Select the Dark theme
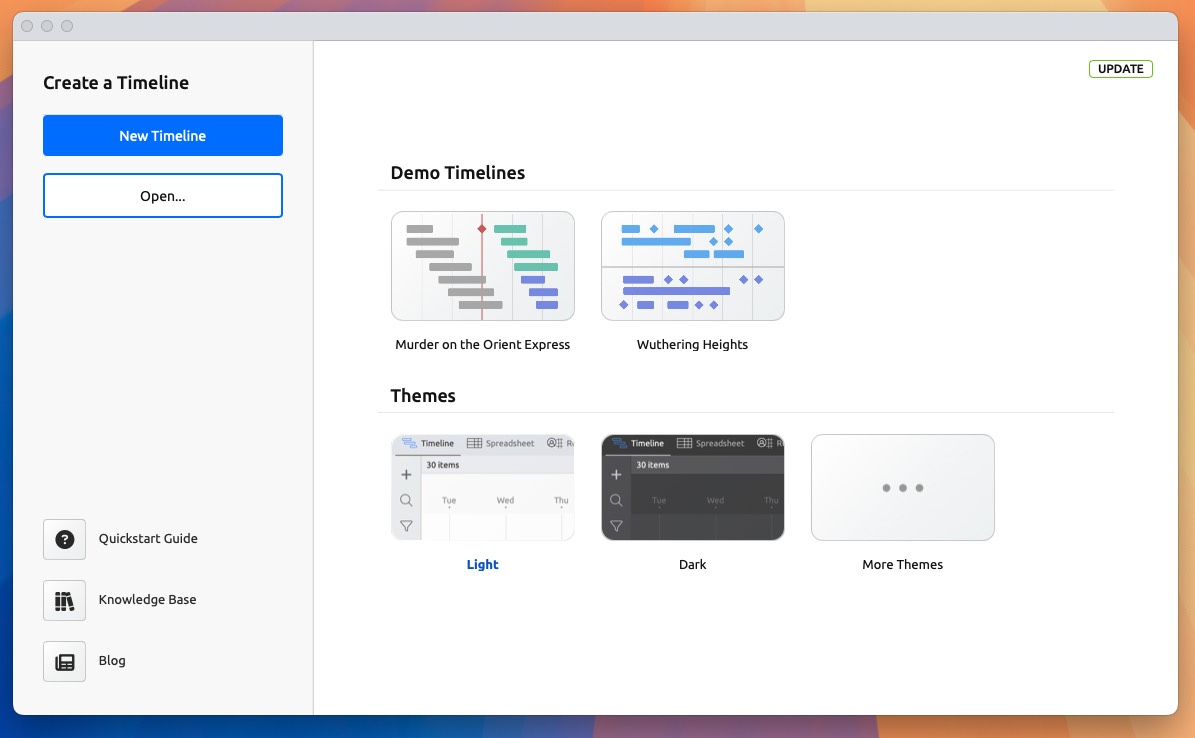 (x=693, y=487)
